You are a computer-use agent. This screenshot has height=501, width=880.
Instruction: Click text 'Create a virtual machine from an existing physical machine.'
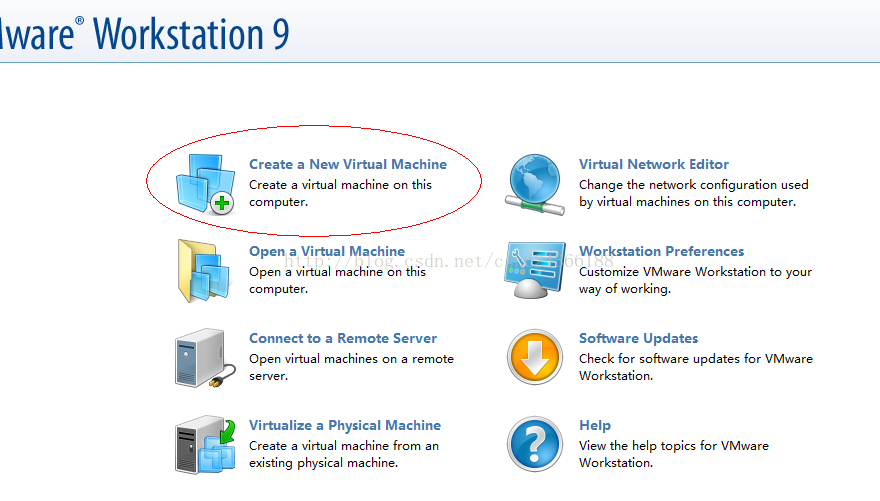point(344,454)
